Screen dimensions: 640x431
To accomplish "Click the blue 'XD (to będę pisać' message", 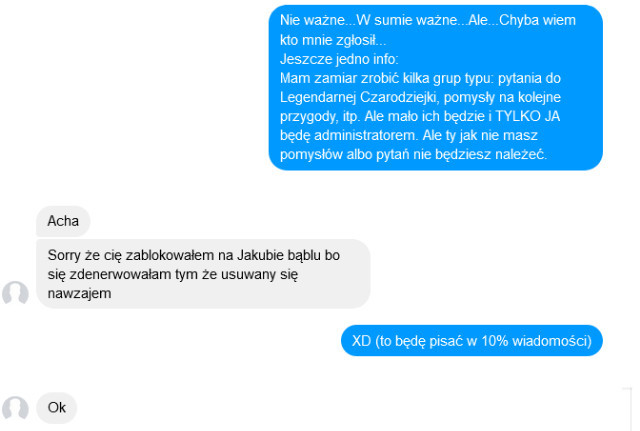I will (x=471, y=340).
